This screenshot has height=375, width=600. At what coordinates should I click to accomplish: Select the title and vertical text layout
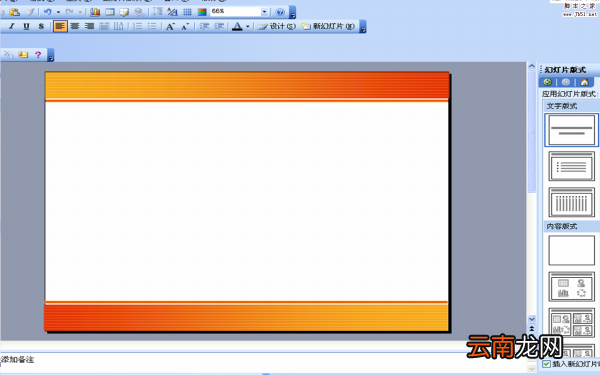[571, 202]
